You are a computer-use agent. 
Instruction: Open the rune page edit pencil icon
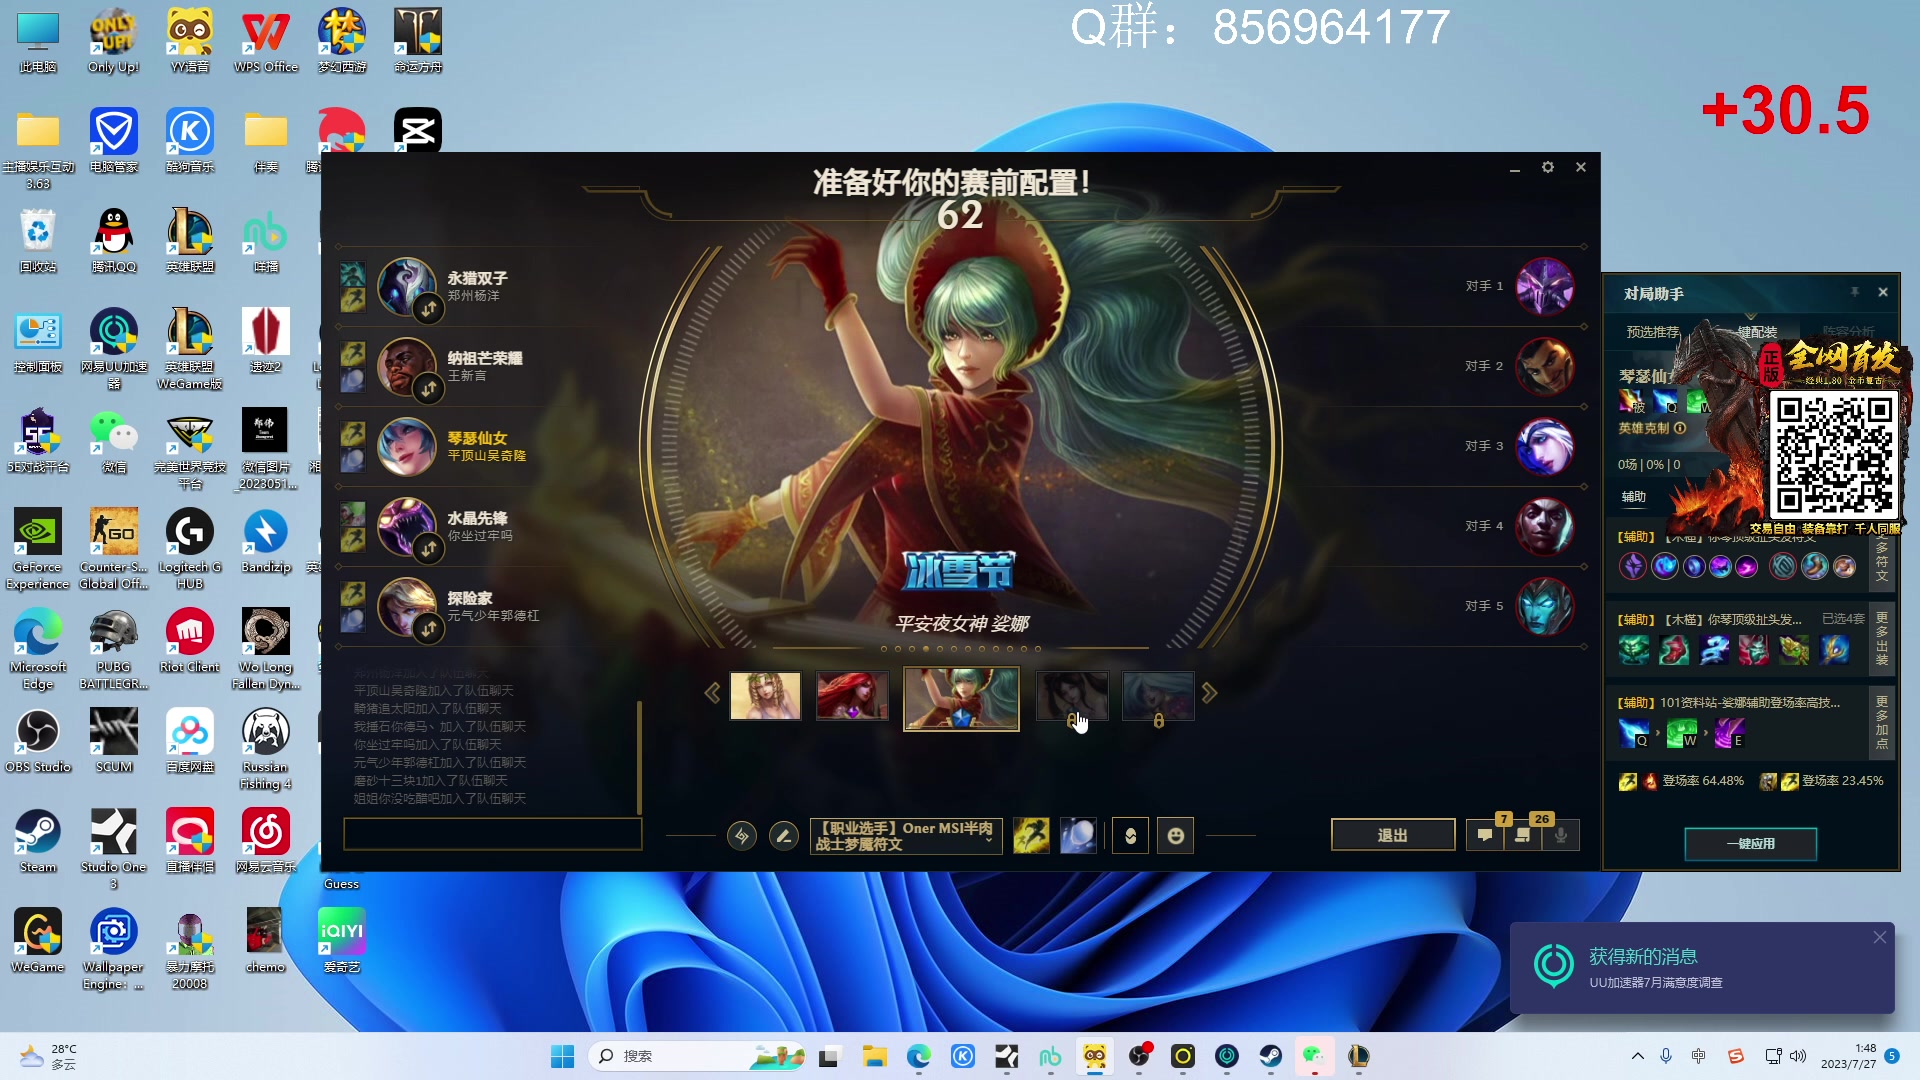[x=784, y=835]
